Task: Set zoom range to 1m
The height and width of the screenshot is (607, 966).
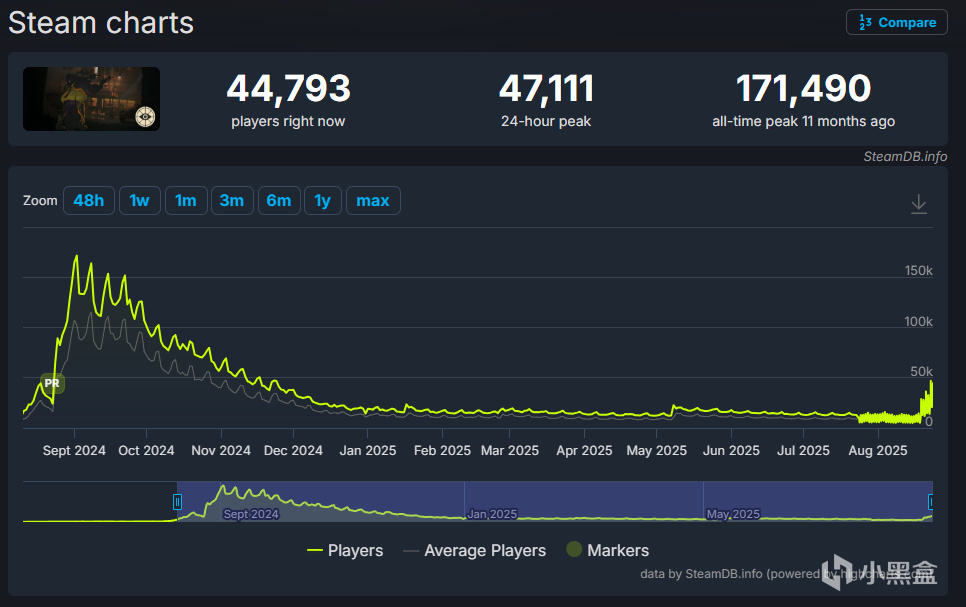Action: click(x=185, y=200)
